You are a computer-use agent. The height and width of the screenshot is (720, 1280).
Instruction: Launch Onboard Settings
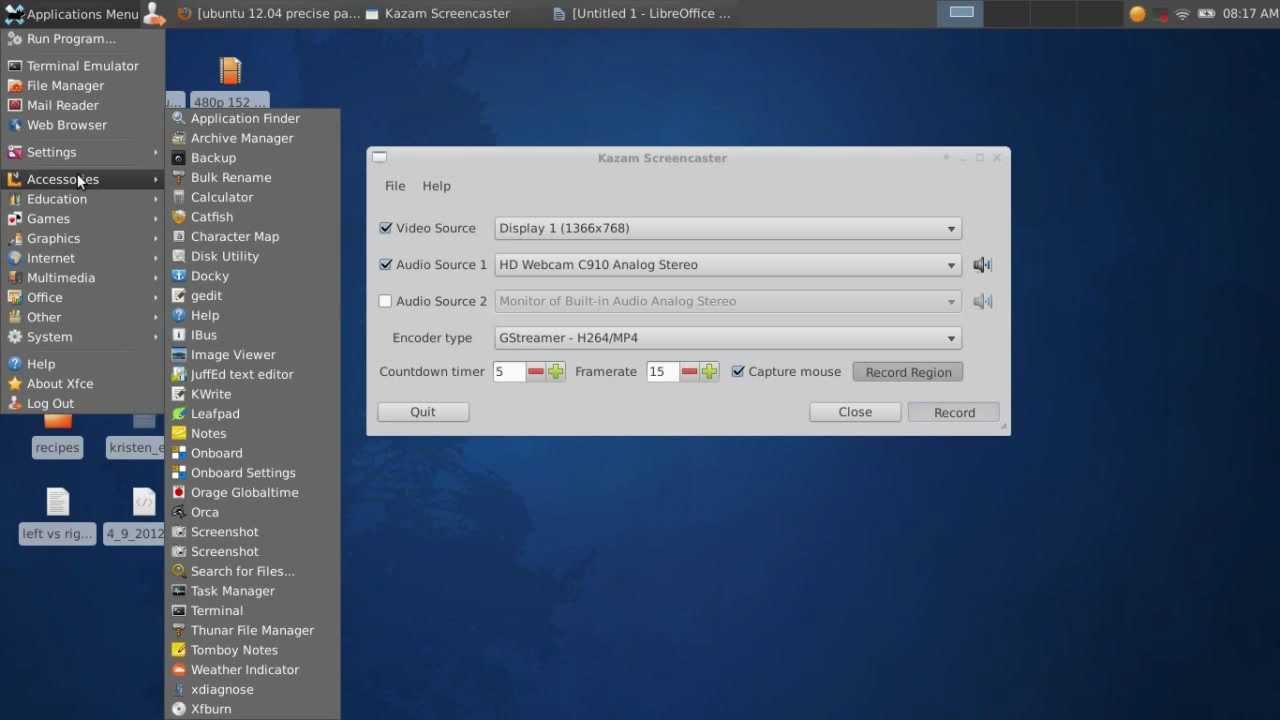252,473
